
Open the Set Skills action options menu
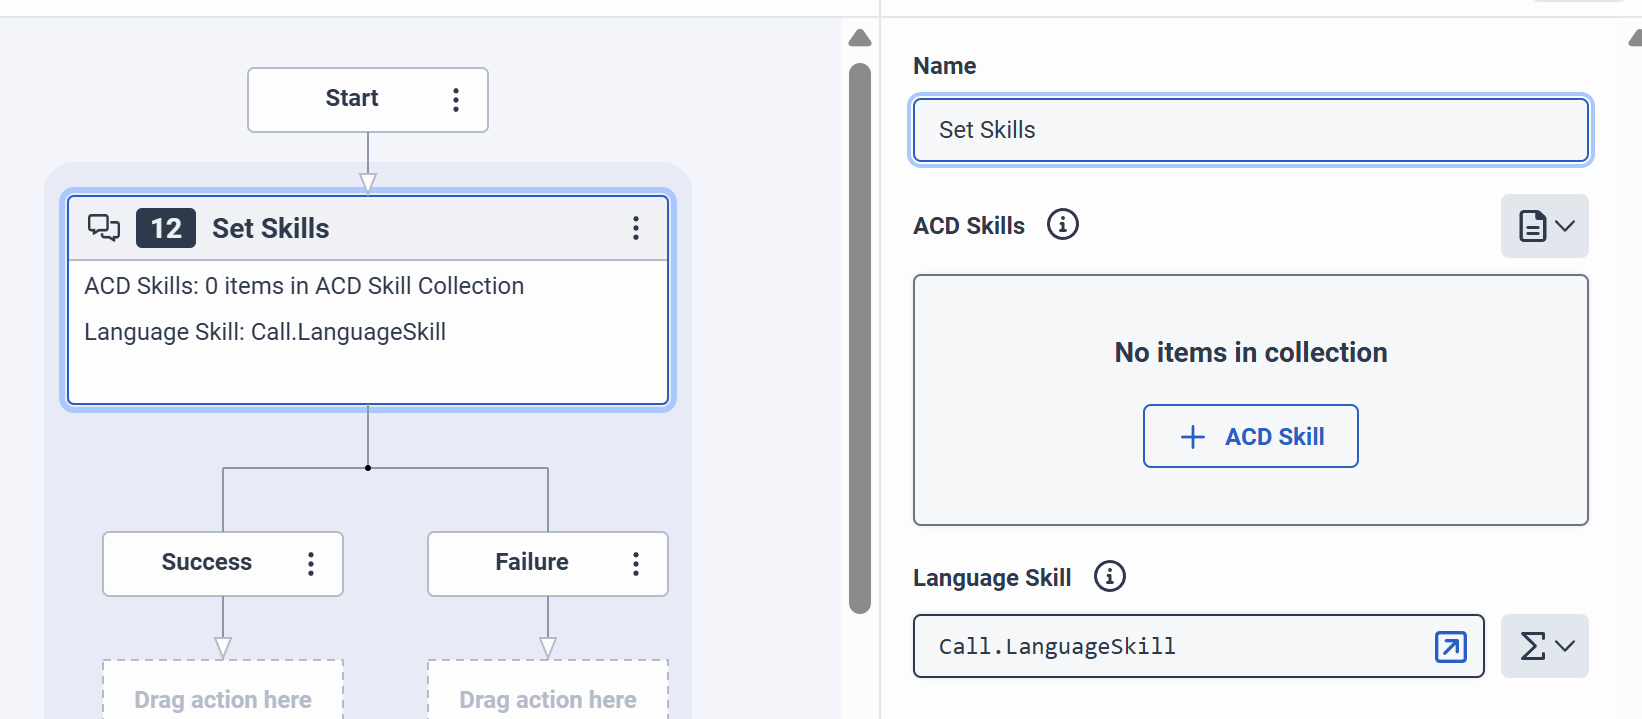pos(636,228)
